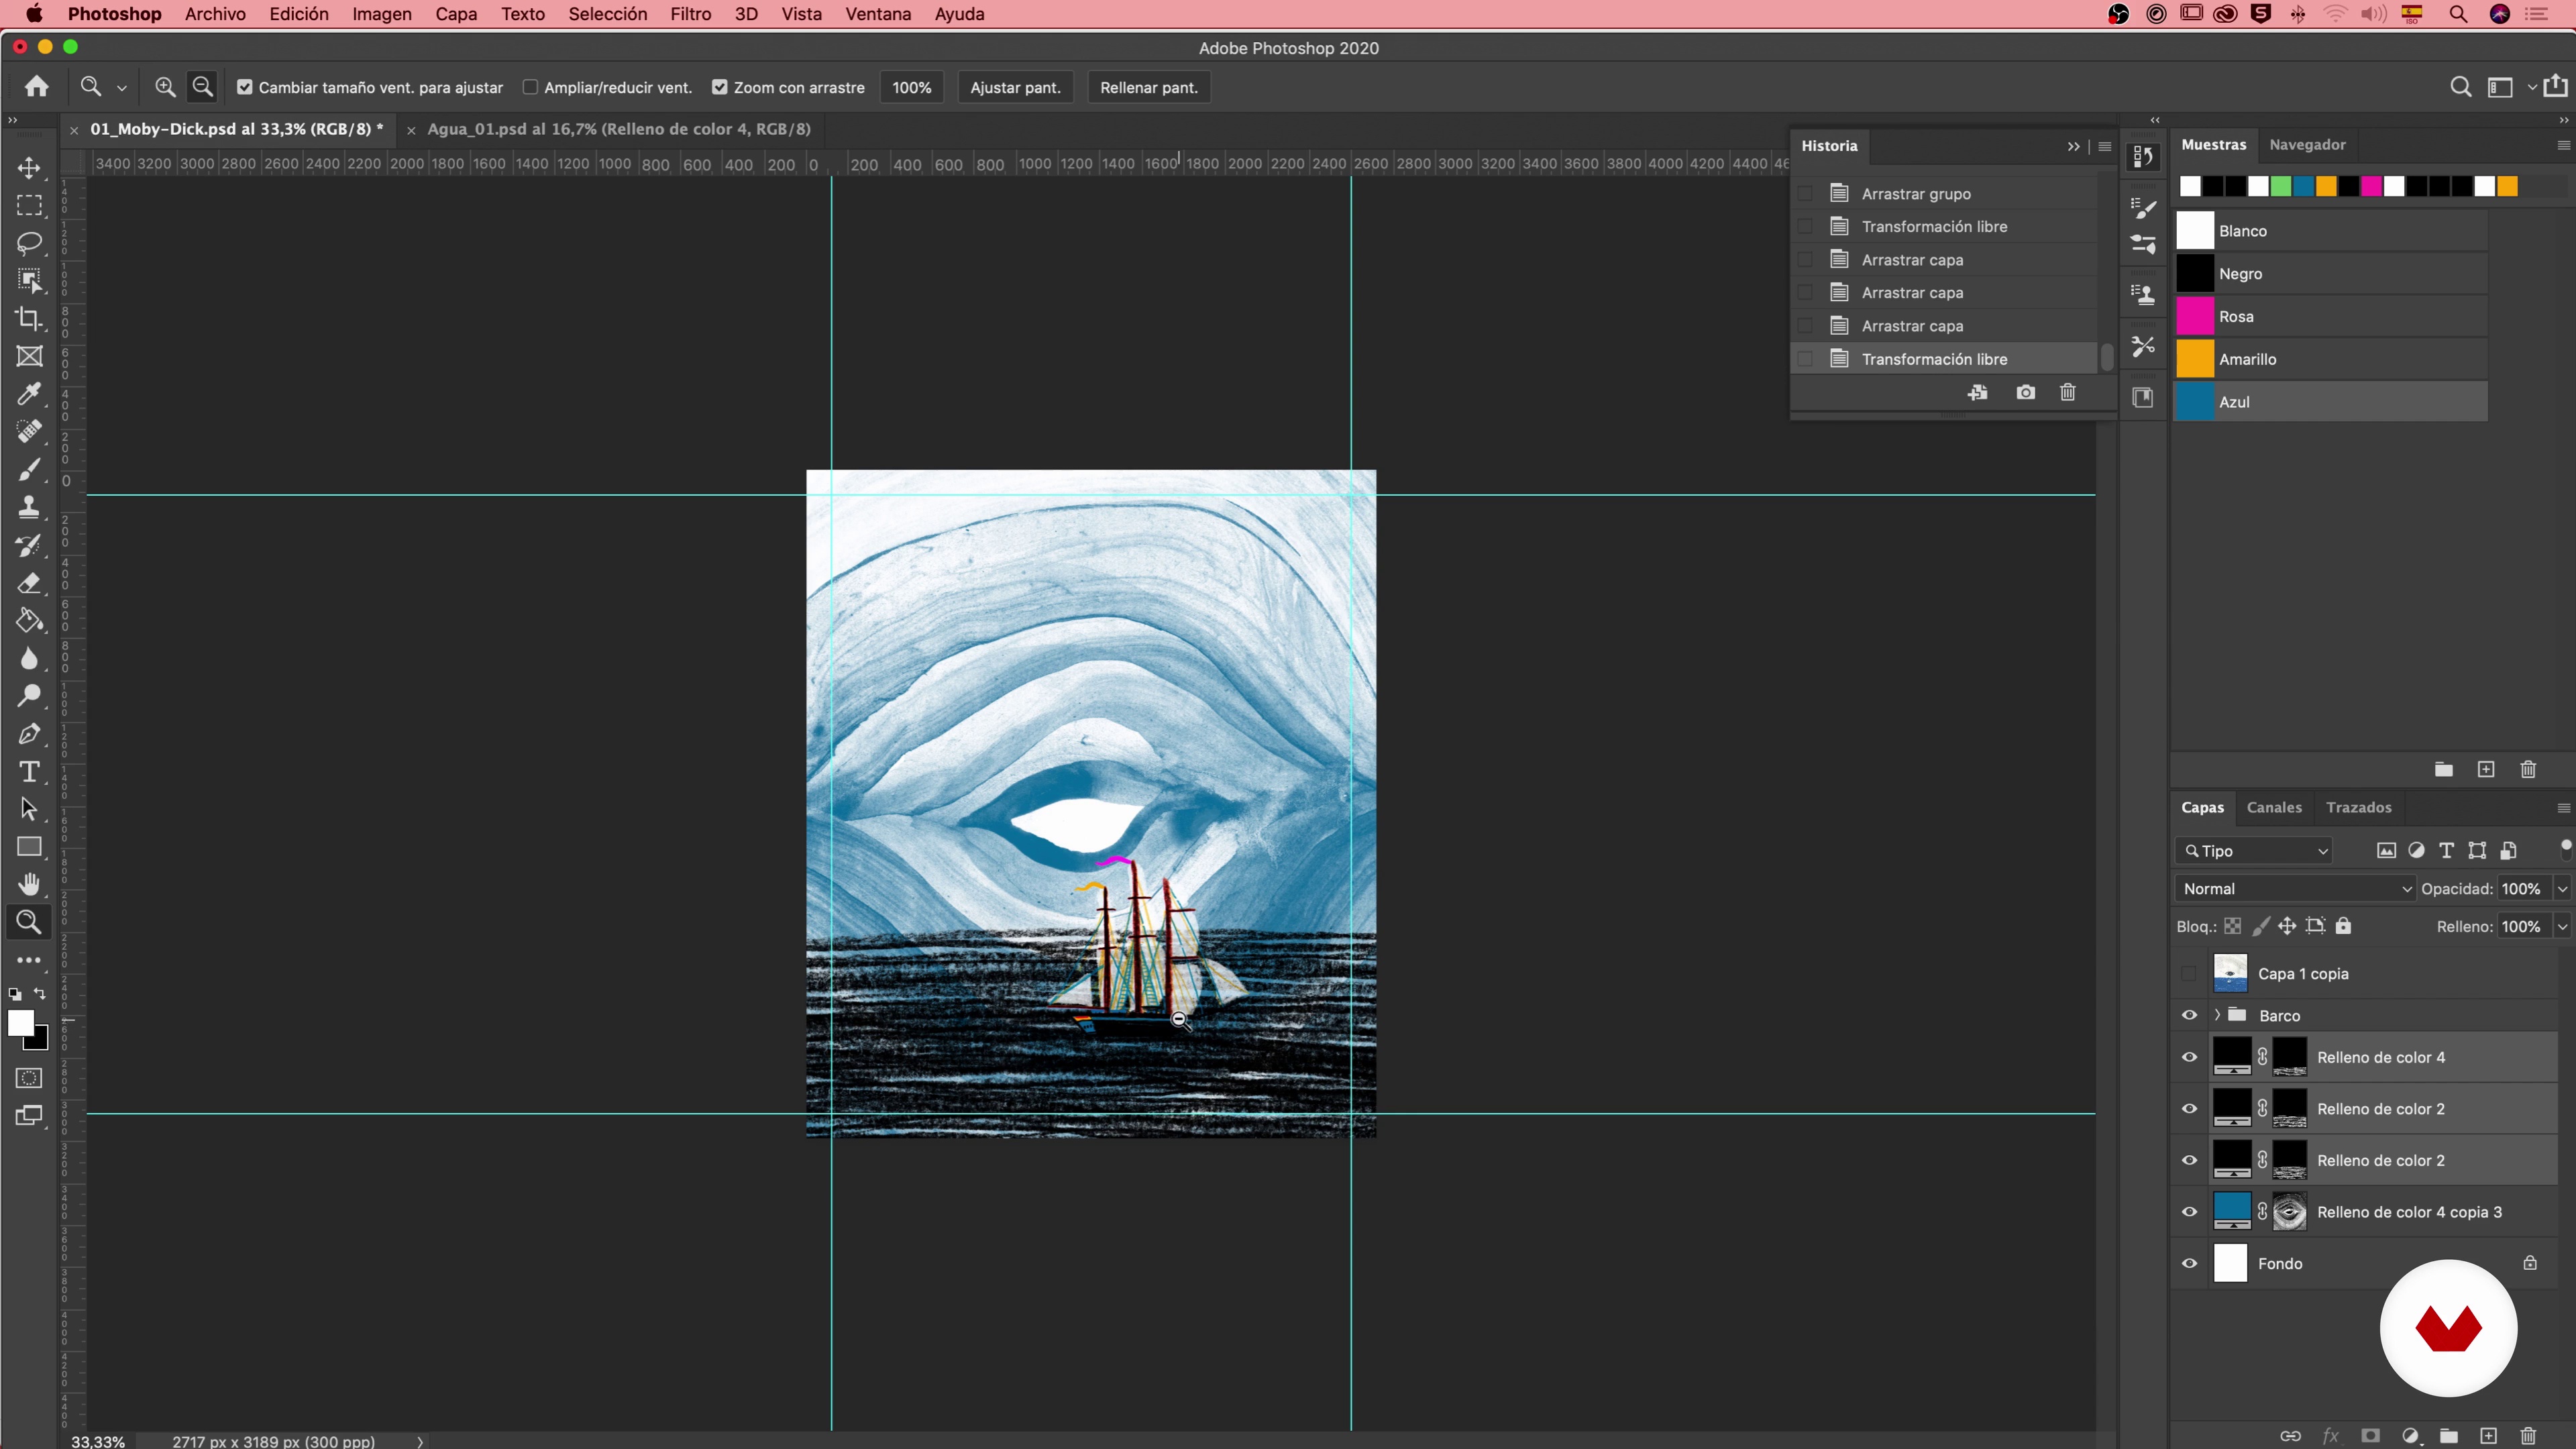Create new swatch group folder
Viewport: 2576px width, 1449px height.
[x=2443, y=769]
